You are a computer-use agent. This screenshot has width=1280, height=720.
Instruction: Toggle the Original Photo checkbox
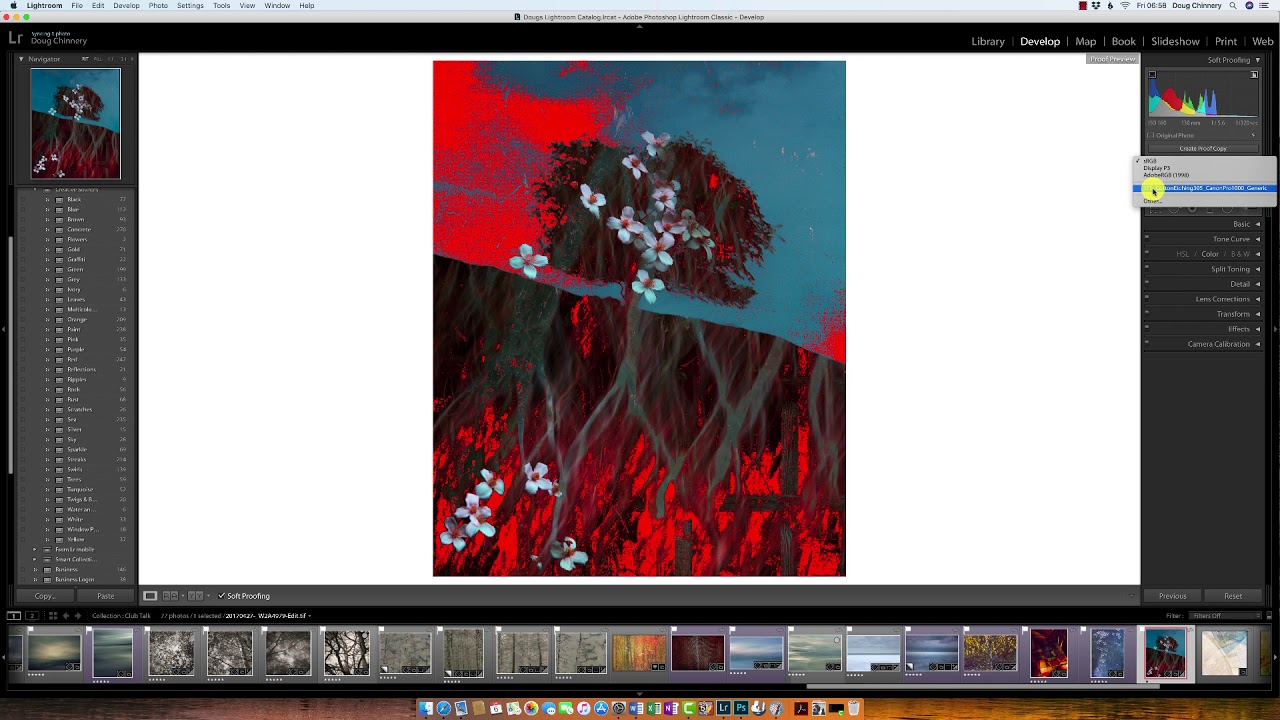(1150, 135)
